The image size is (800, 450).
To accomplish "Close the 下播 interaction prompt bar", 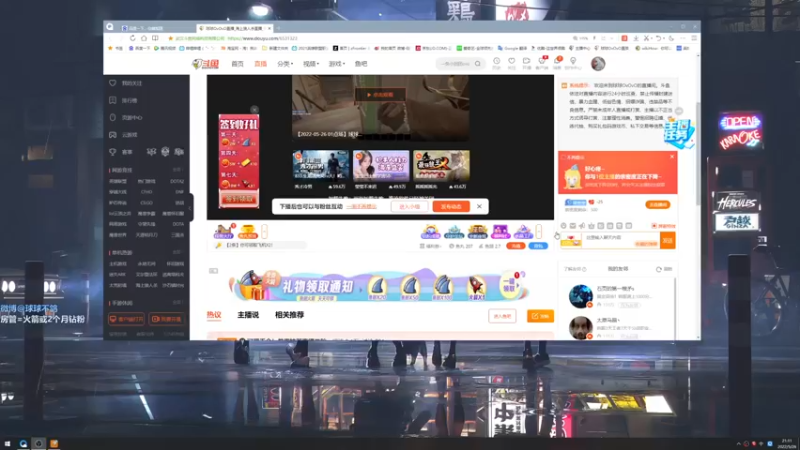I will coord(479,206).
